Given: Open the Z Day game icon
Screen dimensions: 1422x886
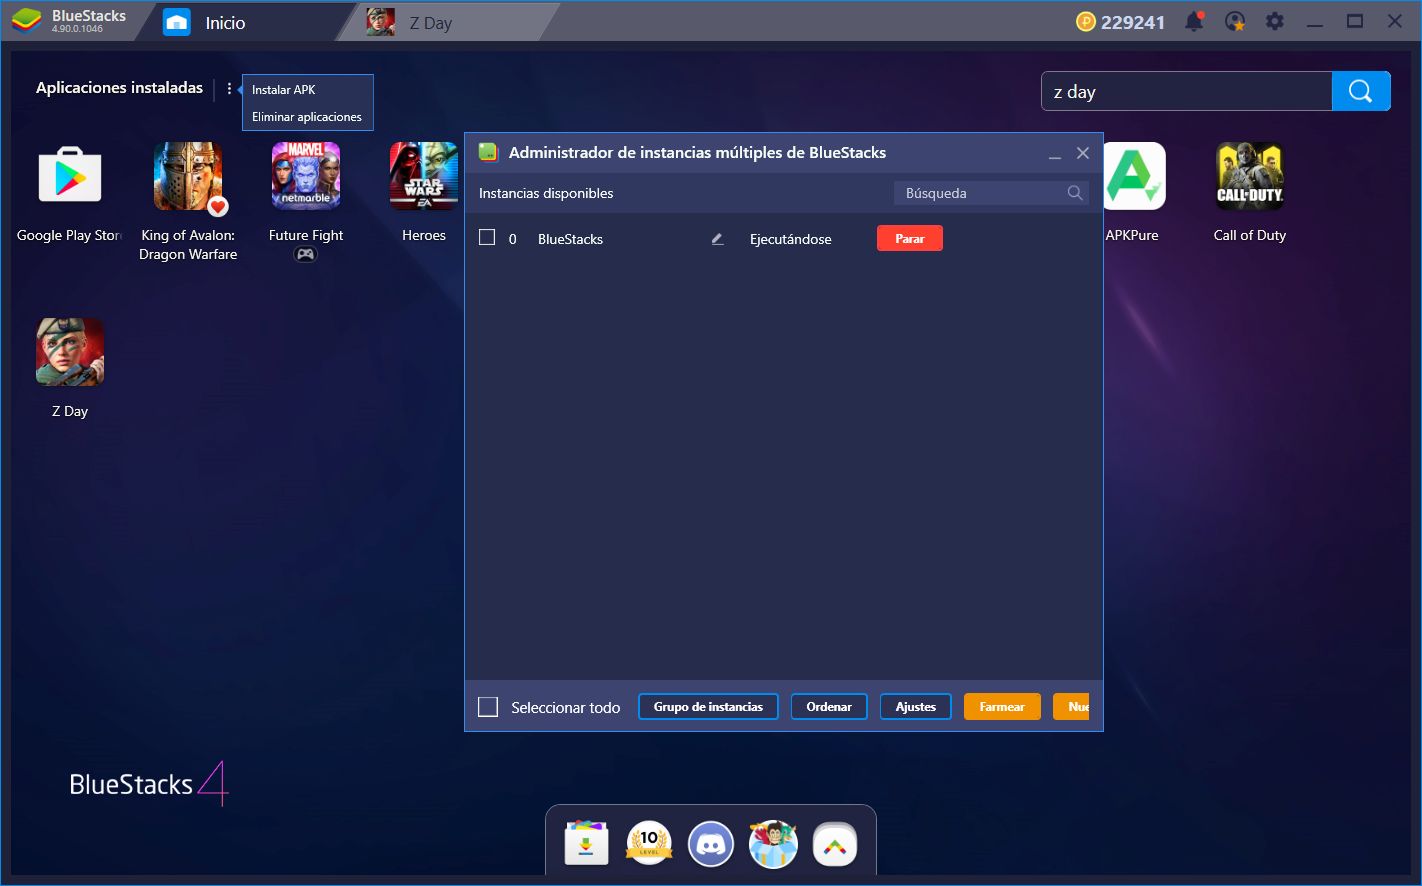Looking at the screenshot, I should (x=70, y=352).
